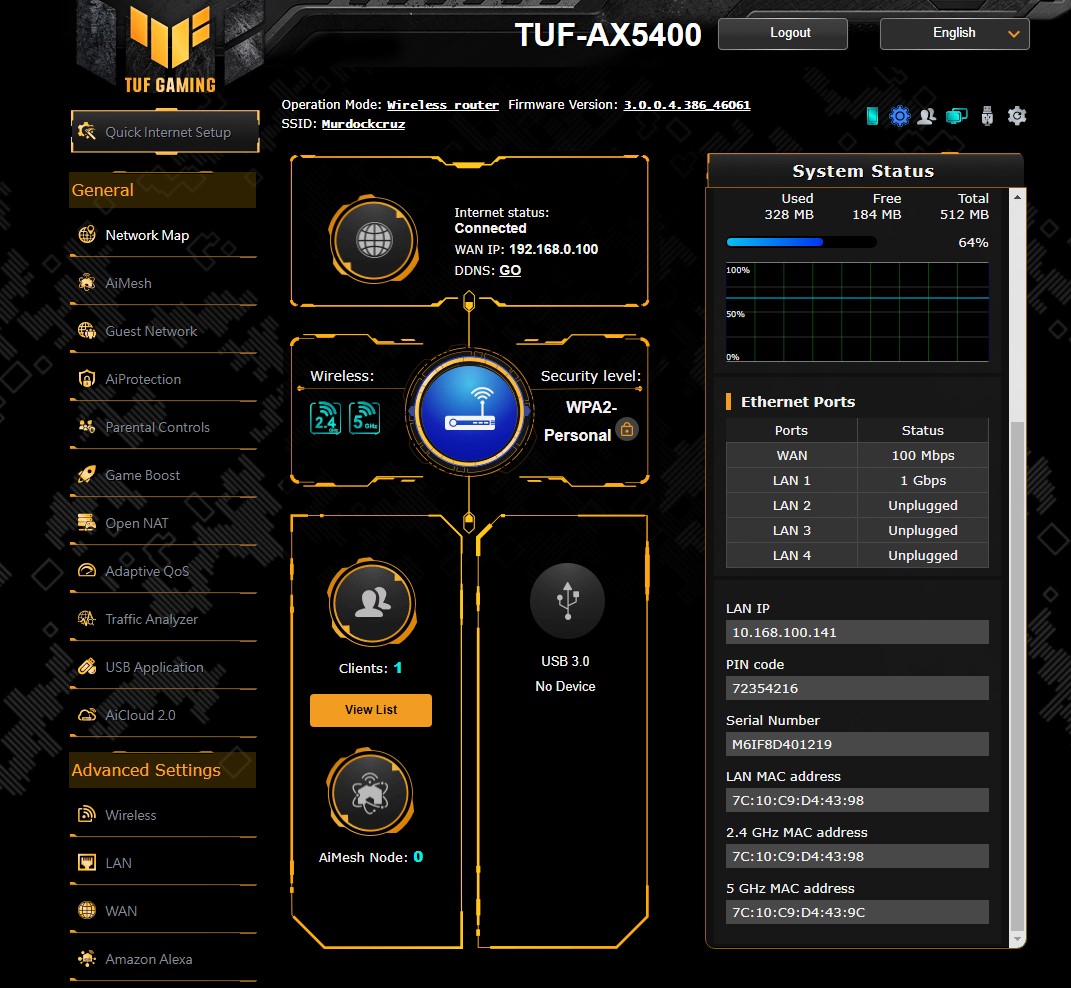Click the System Status scrollbar thumb

tap(1017, 675)
